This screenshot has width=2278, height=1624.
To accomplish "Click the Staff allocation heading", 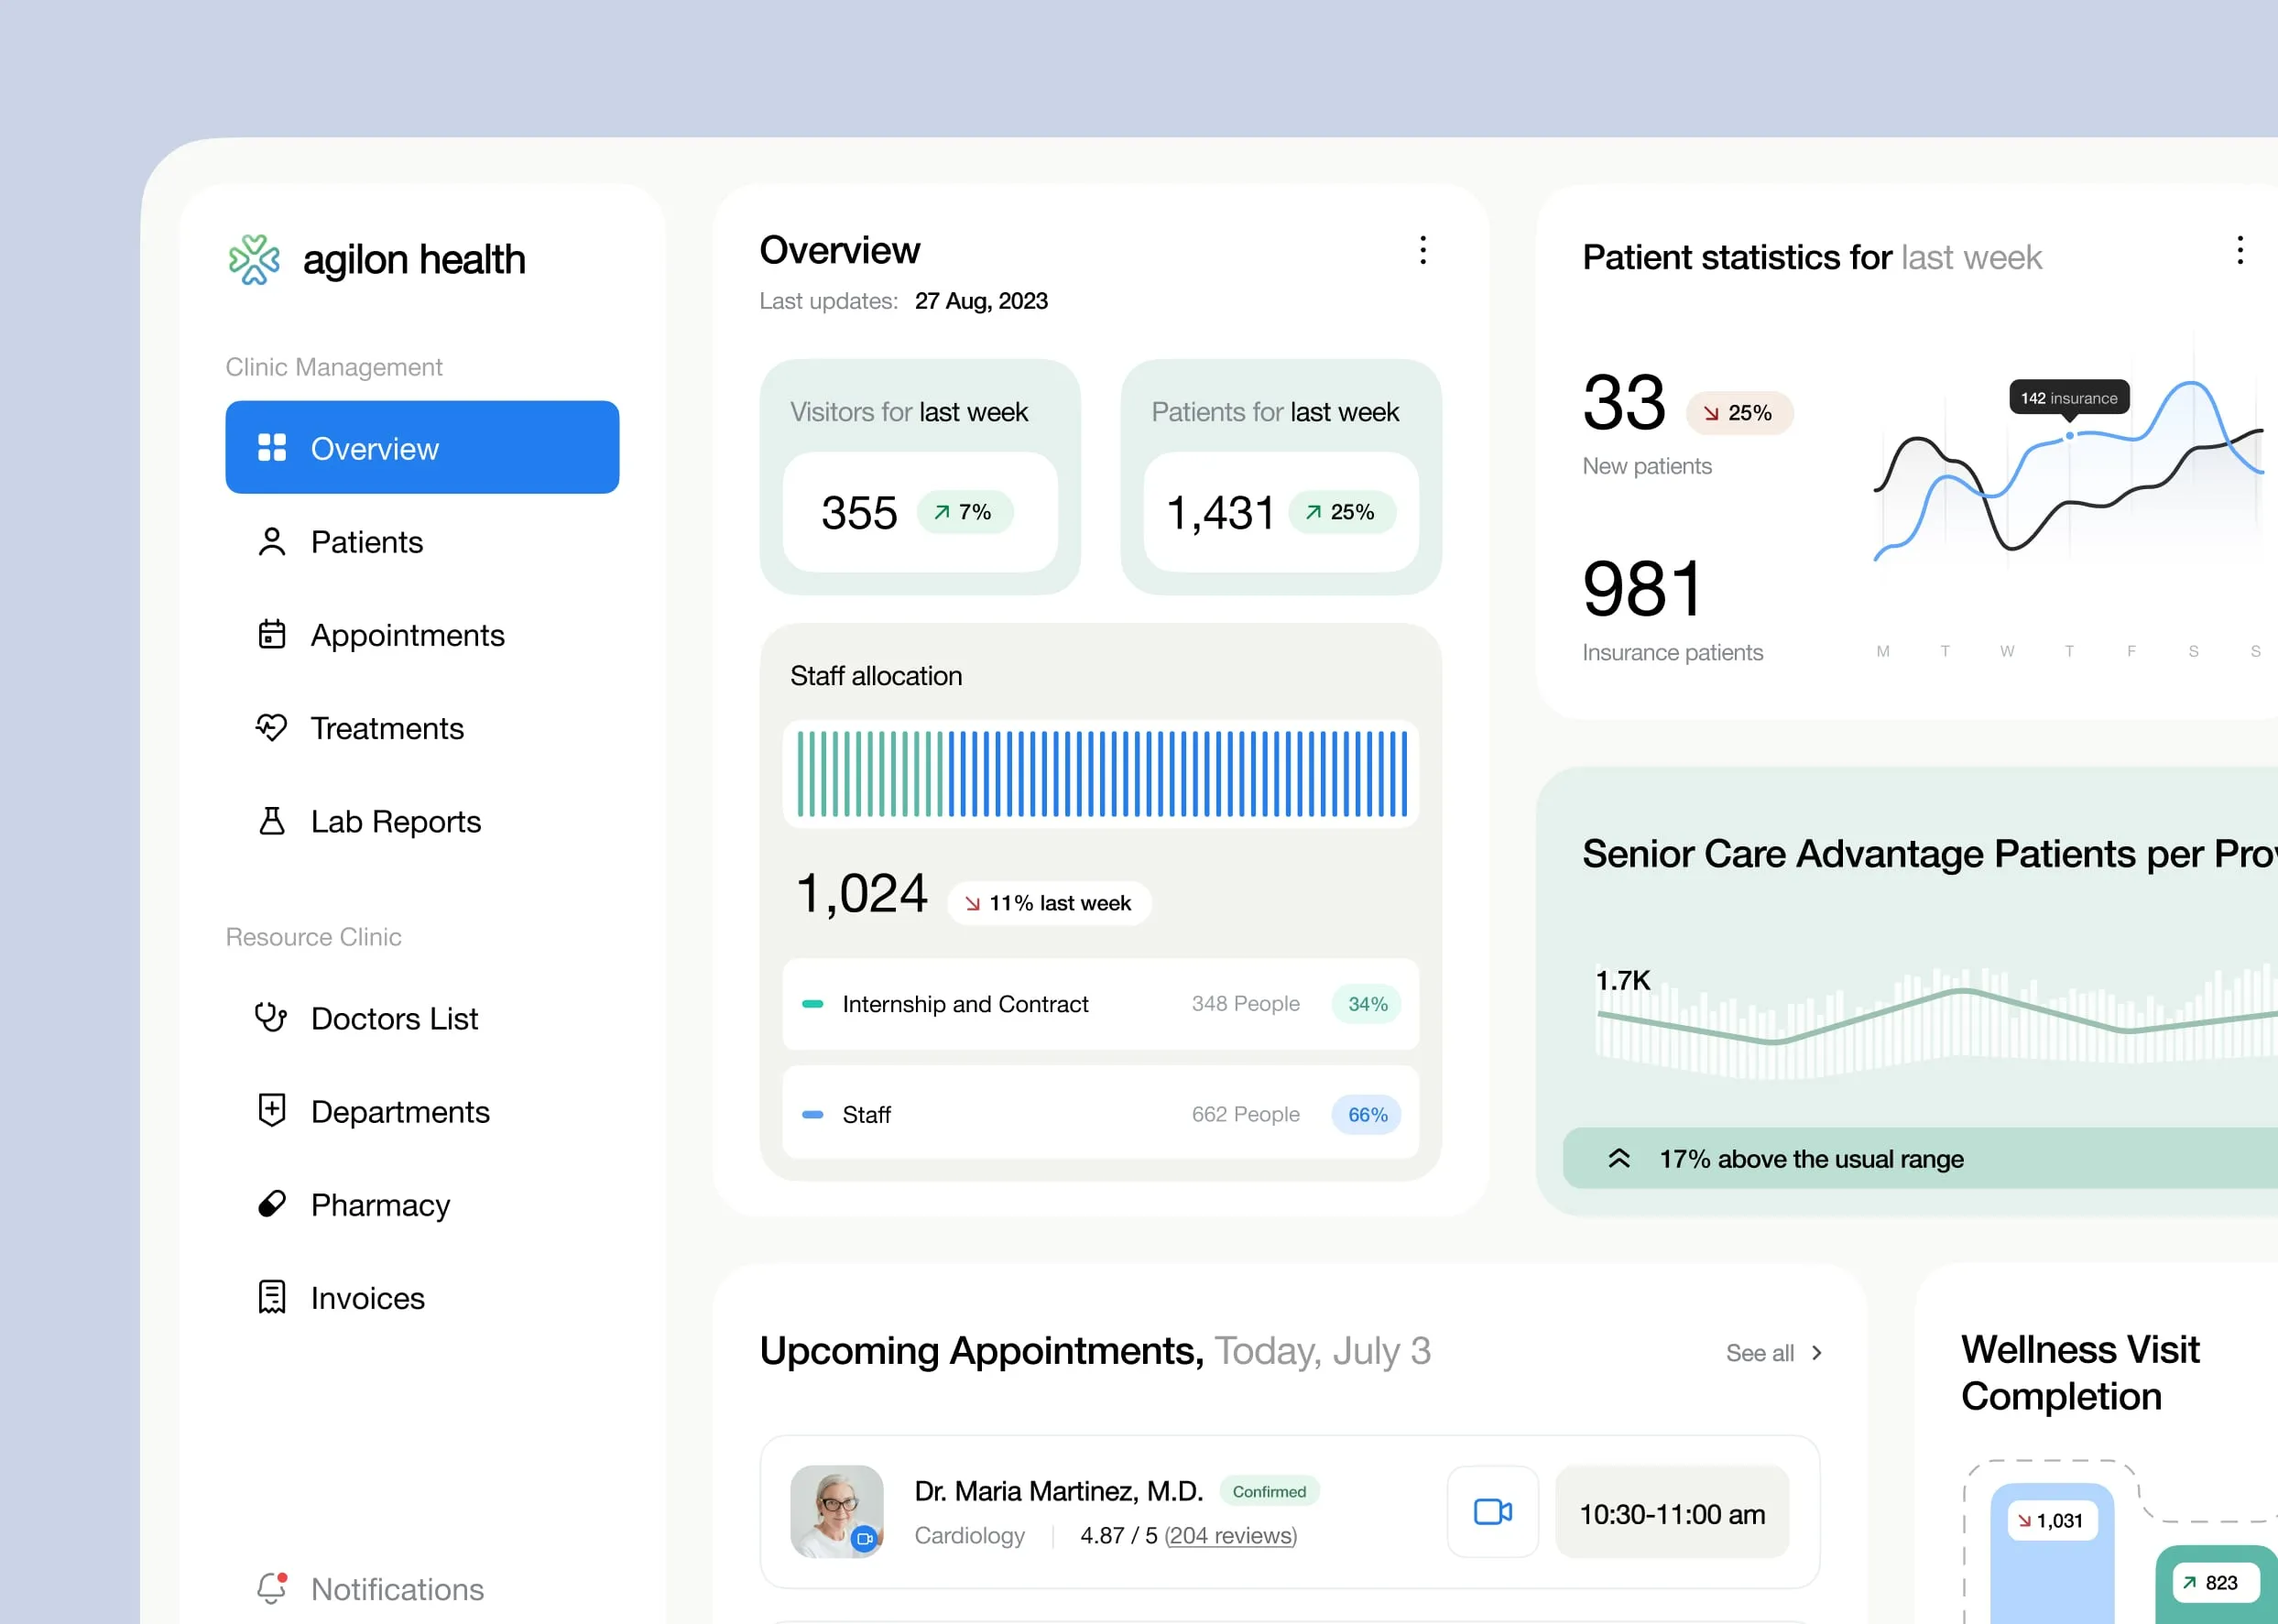I will [876, 676].
